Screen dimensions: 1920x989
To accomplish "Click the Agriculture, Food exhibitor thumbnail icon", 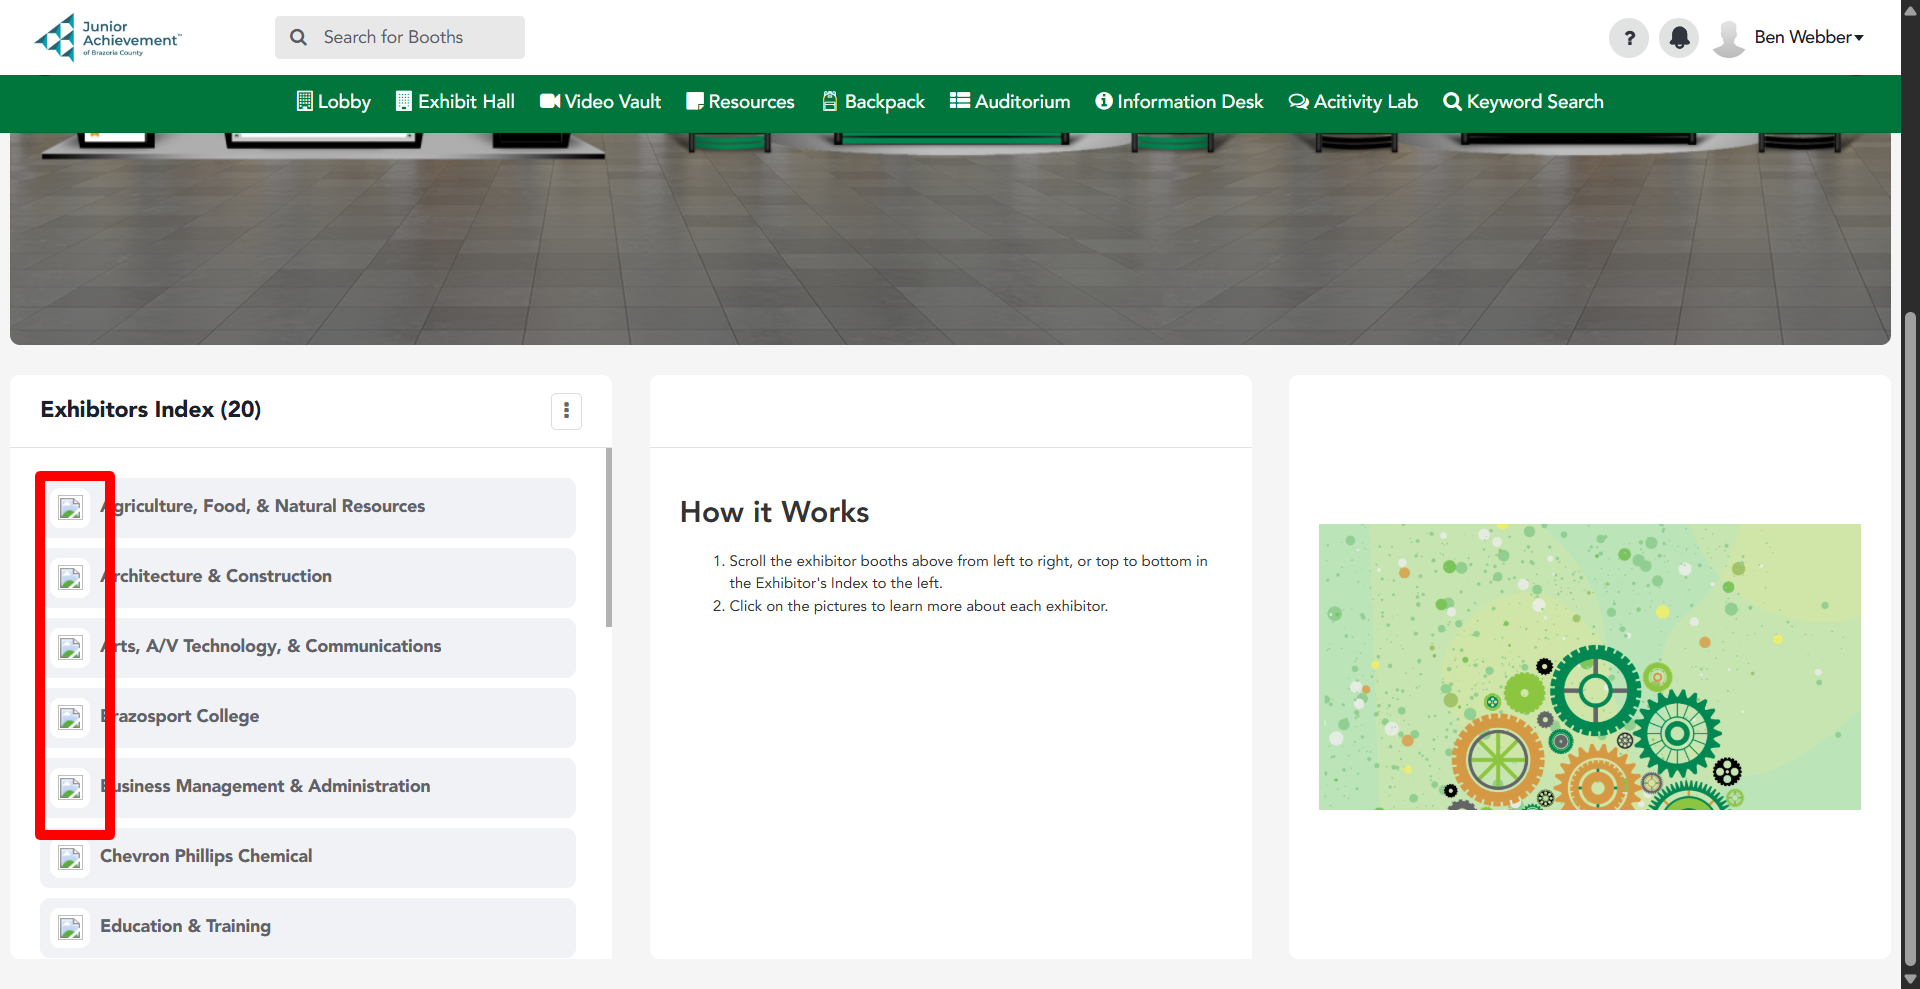I will (x=70, y=508).
